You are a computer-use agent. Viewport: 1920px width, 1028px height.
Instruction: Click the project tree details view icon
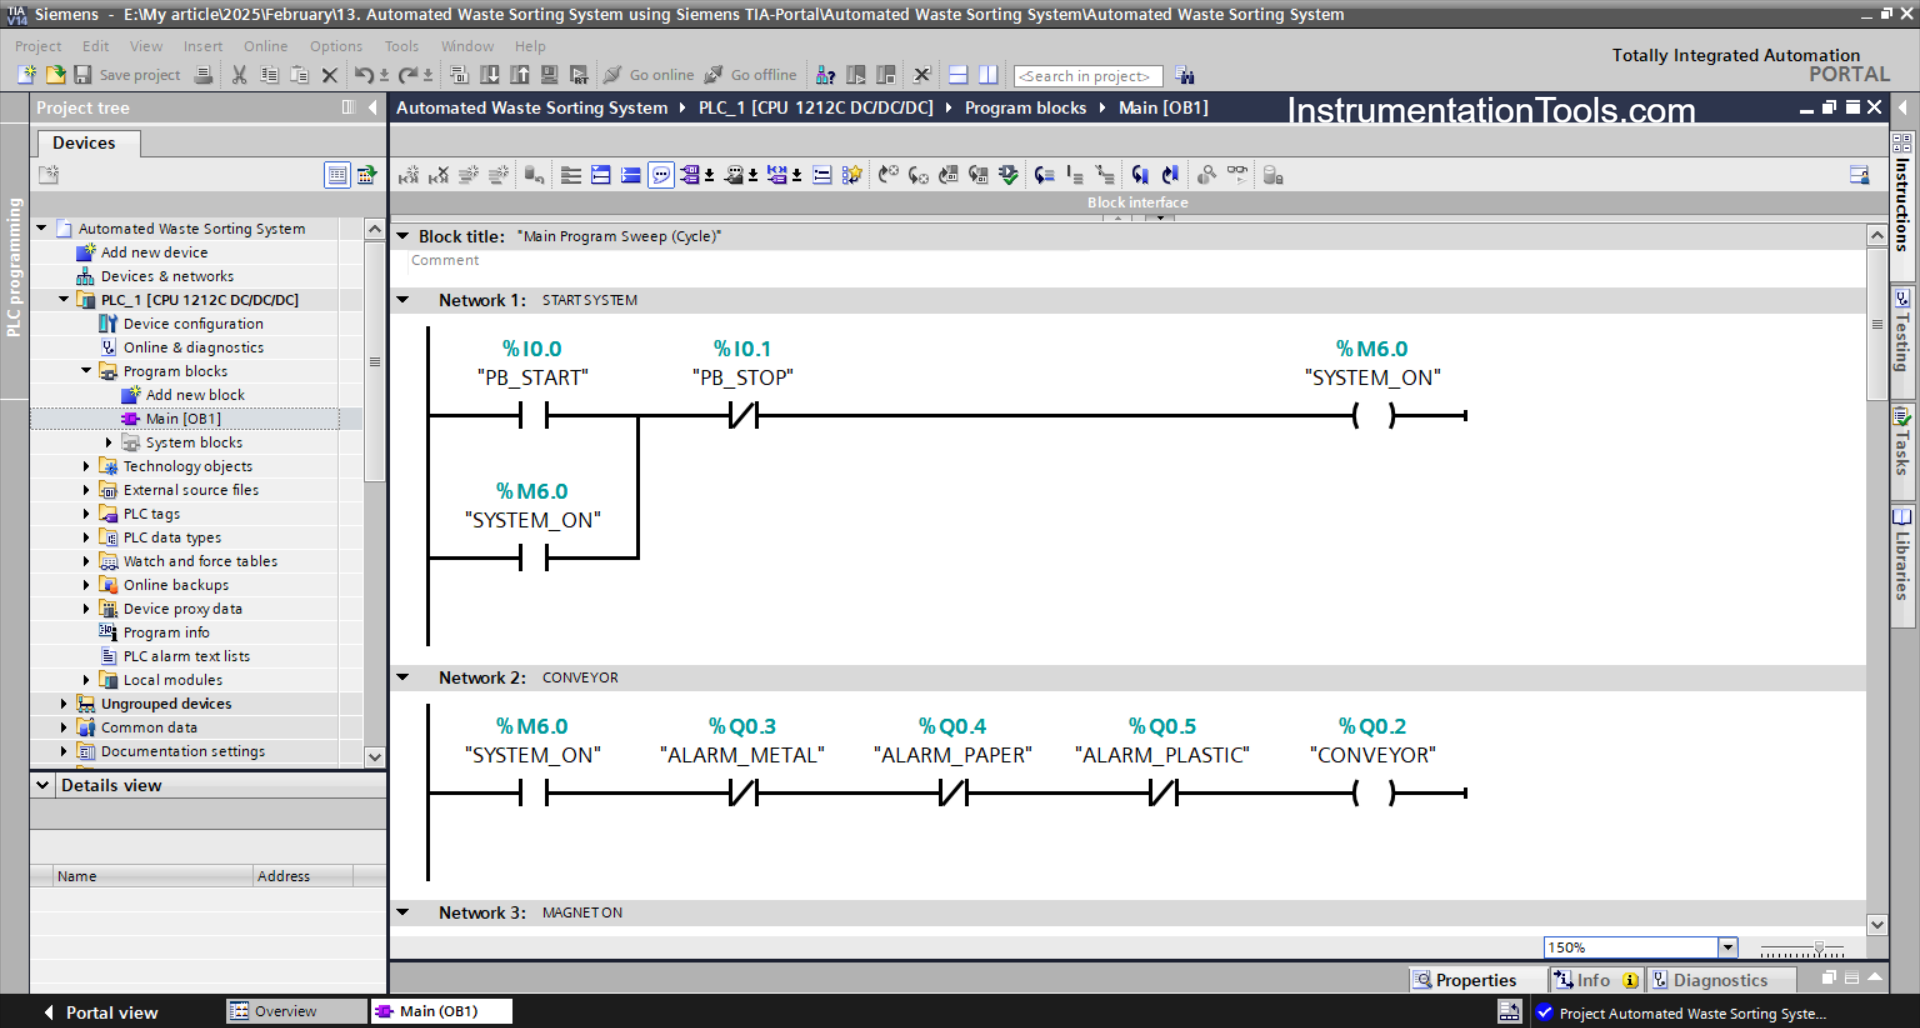pyautogui.click(x=337, y=175)
